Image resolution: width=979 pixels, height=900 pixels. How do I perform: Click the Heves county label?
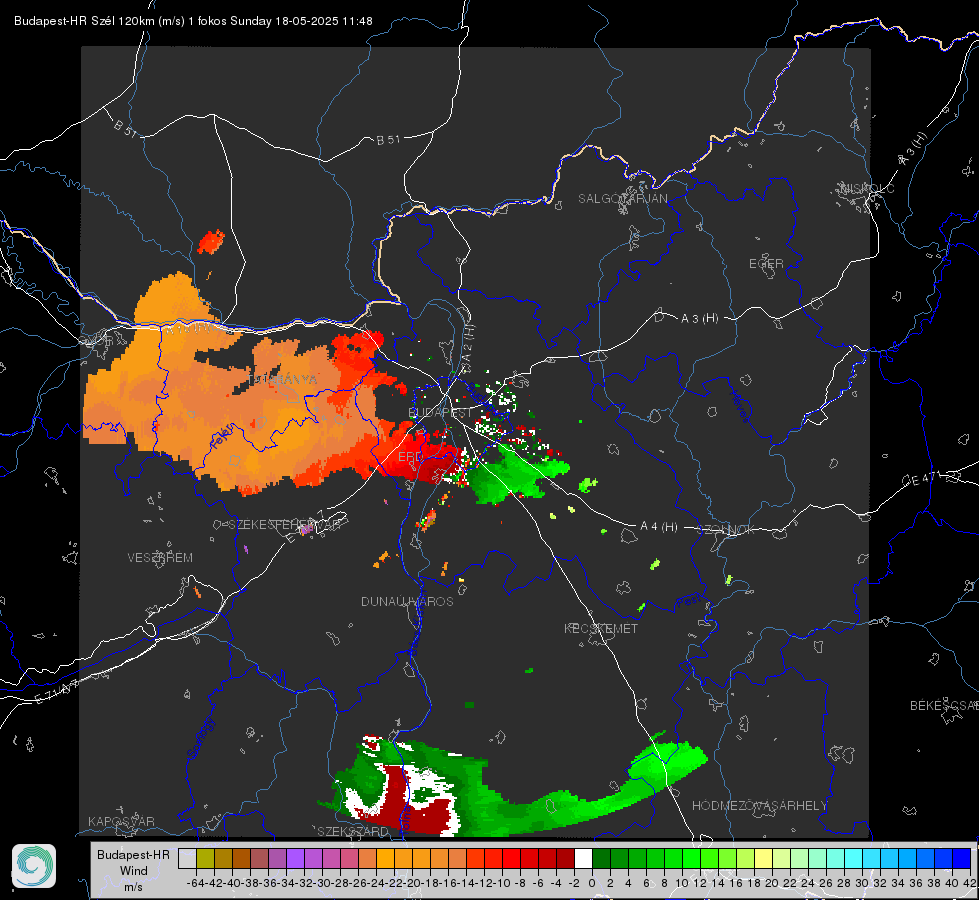(x=739, y=406)
